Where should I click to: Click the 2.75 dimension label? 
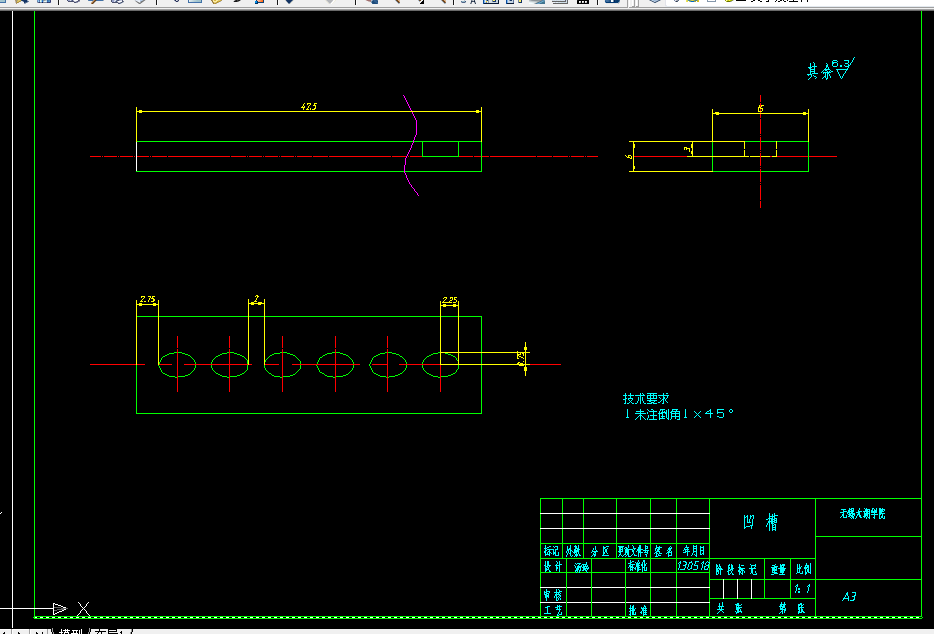(x=148, y=299)
